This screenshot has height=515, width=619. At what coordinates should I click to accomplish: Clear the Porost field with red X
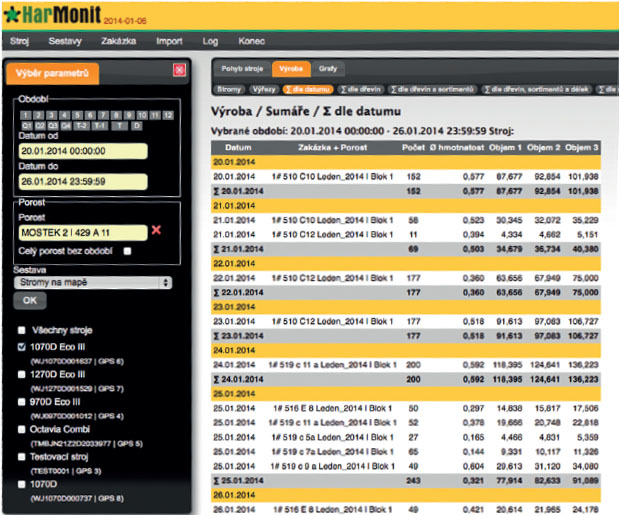(x=156, y=231)
